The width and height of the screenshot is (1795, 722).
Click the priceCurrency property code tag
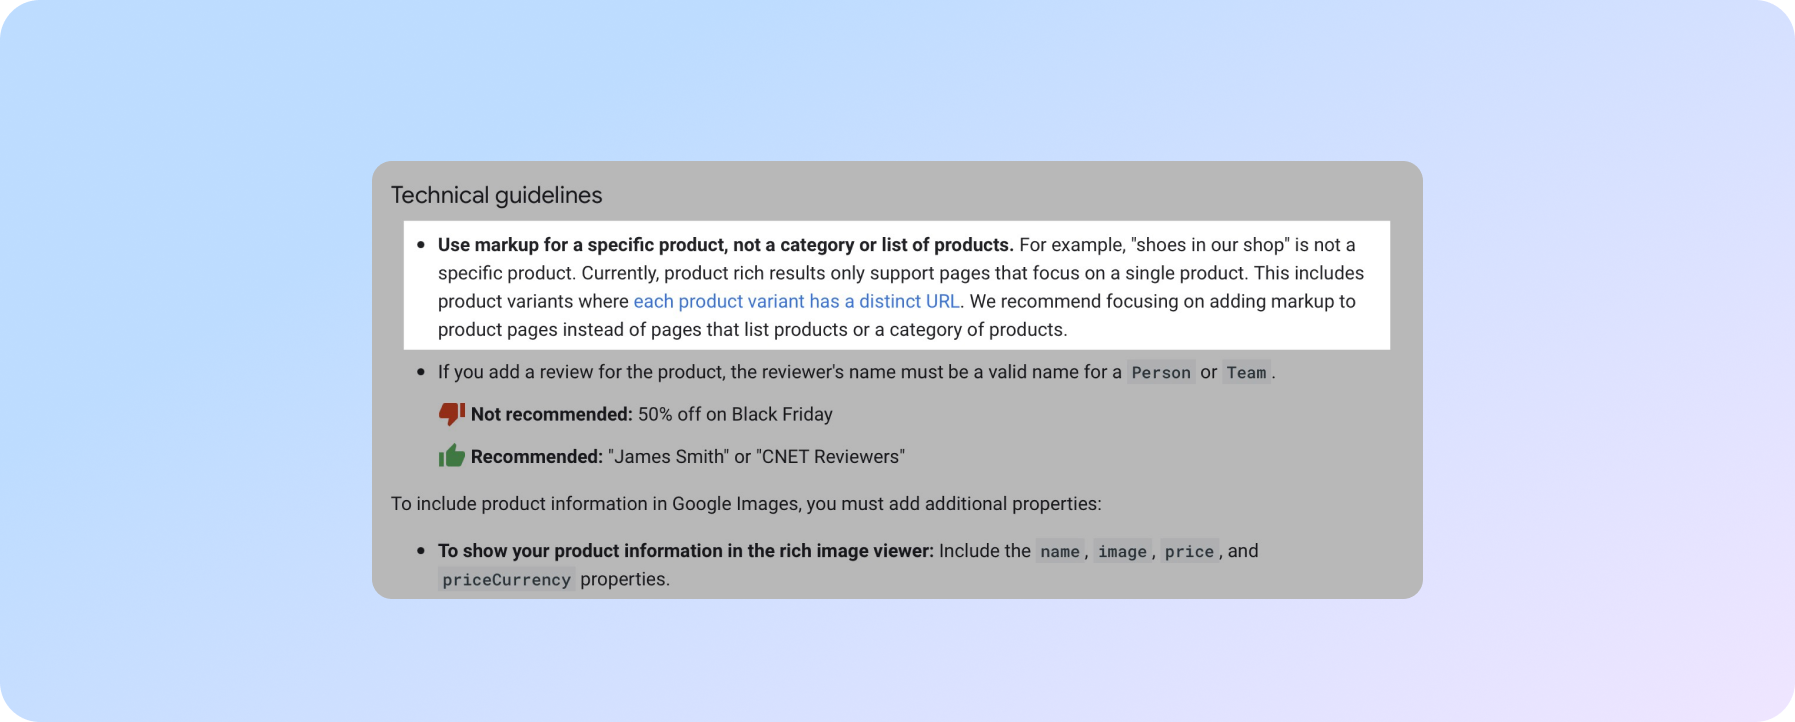(506, 580)
